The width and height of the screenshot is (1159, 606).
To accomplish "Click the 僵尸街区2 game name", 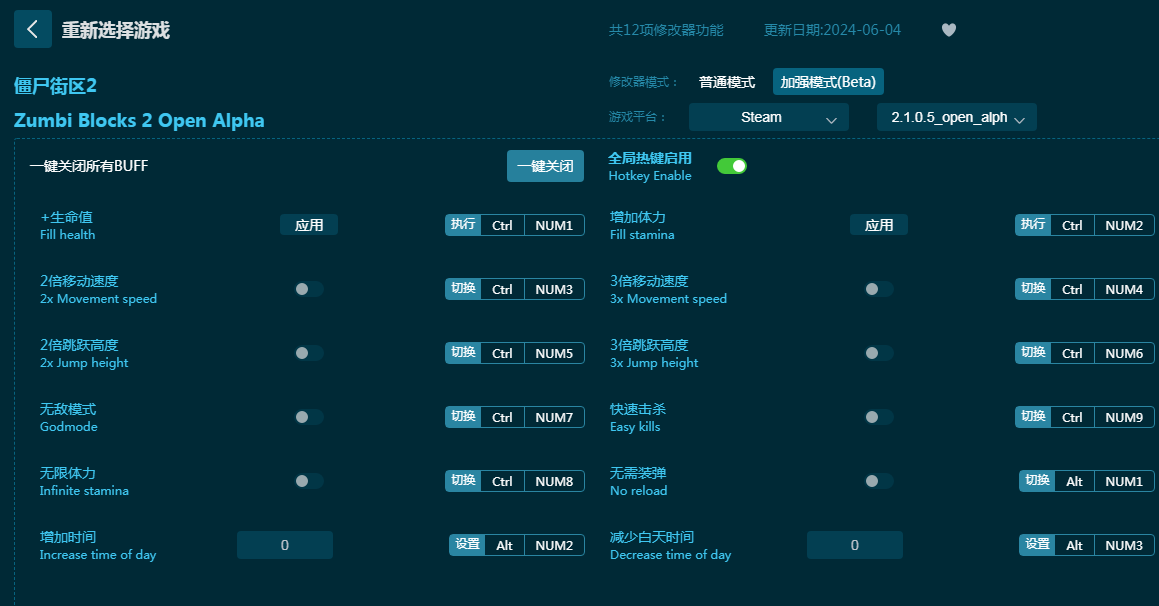I will point(55,86).
